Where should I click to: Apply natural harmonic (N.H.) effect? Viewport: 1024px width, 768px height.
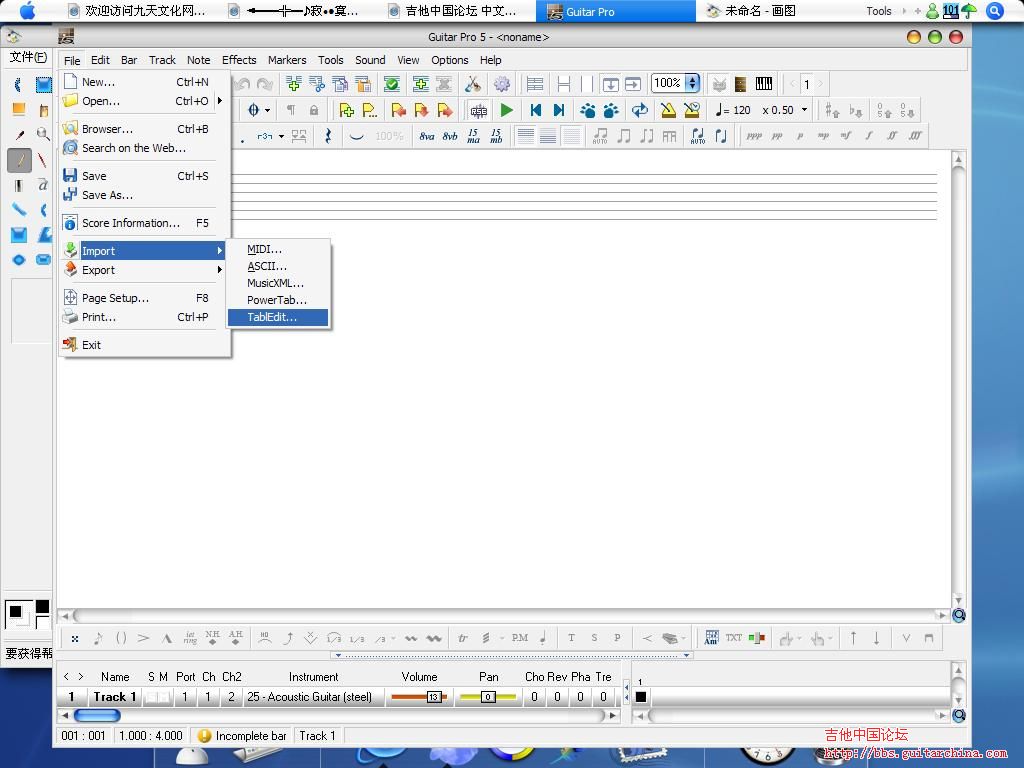(x=212, y=637)
